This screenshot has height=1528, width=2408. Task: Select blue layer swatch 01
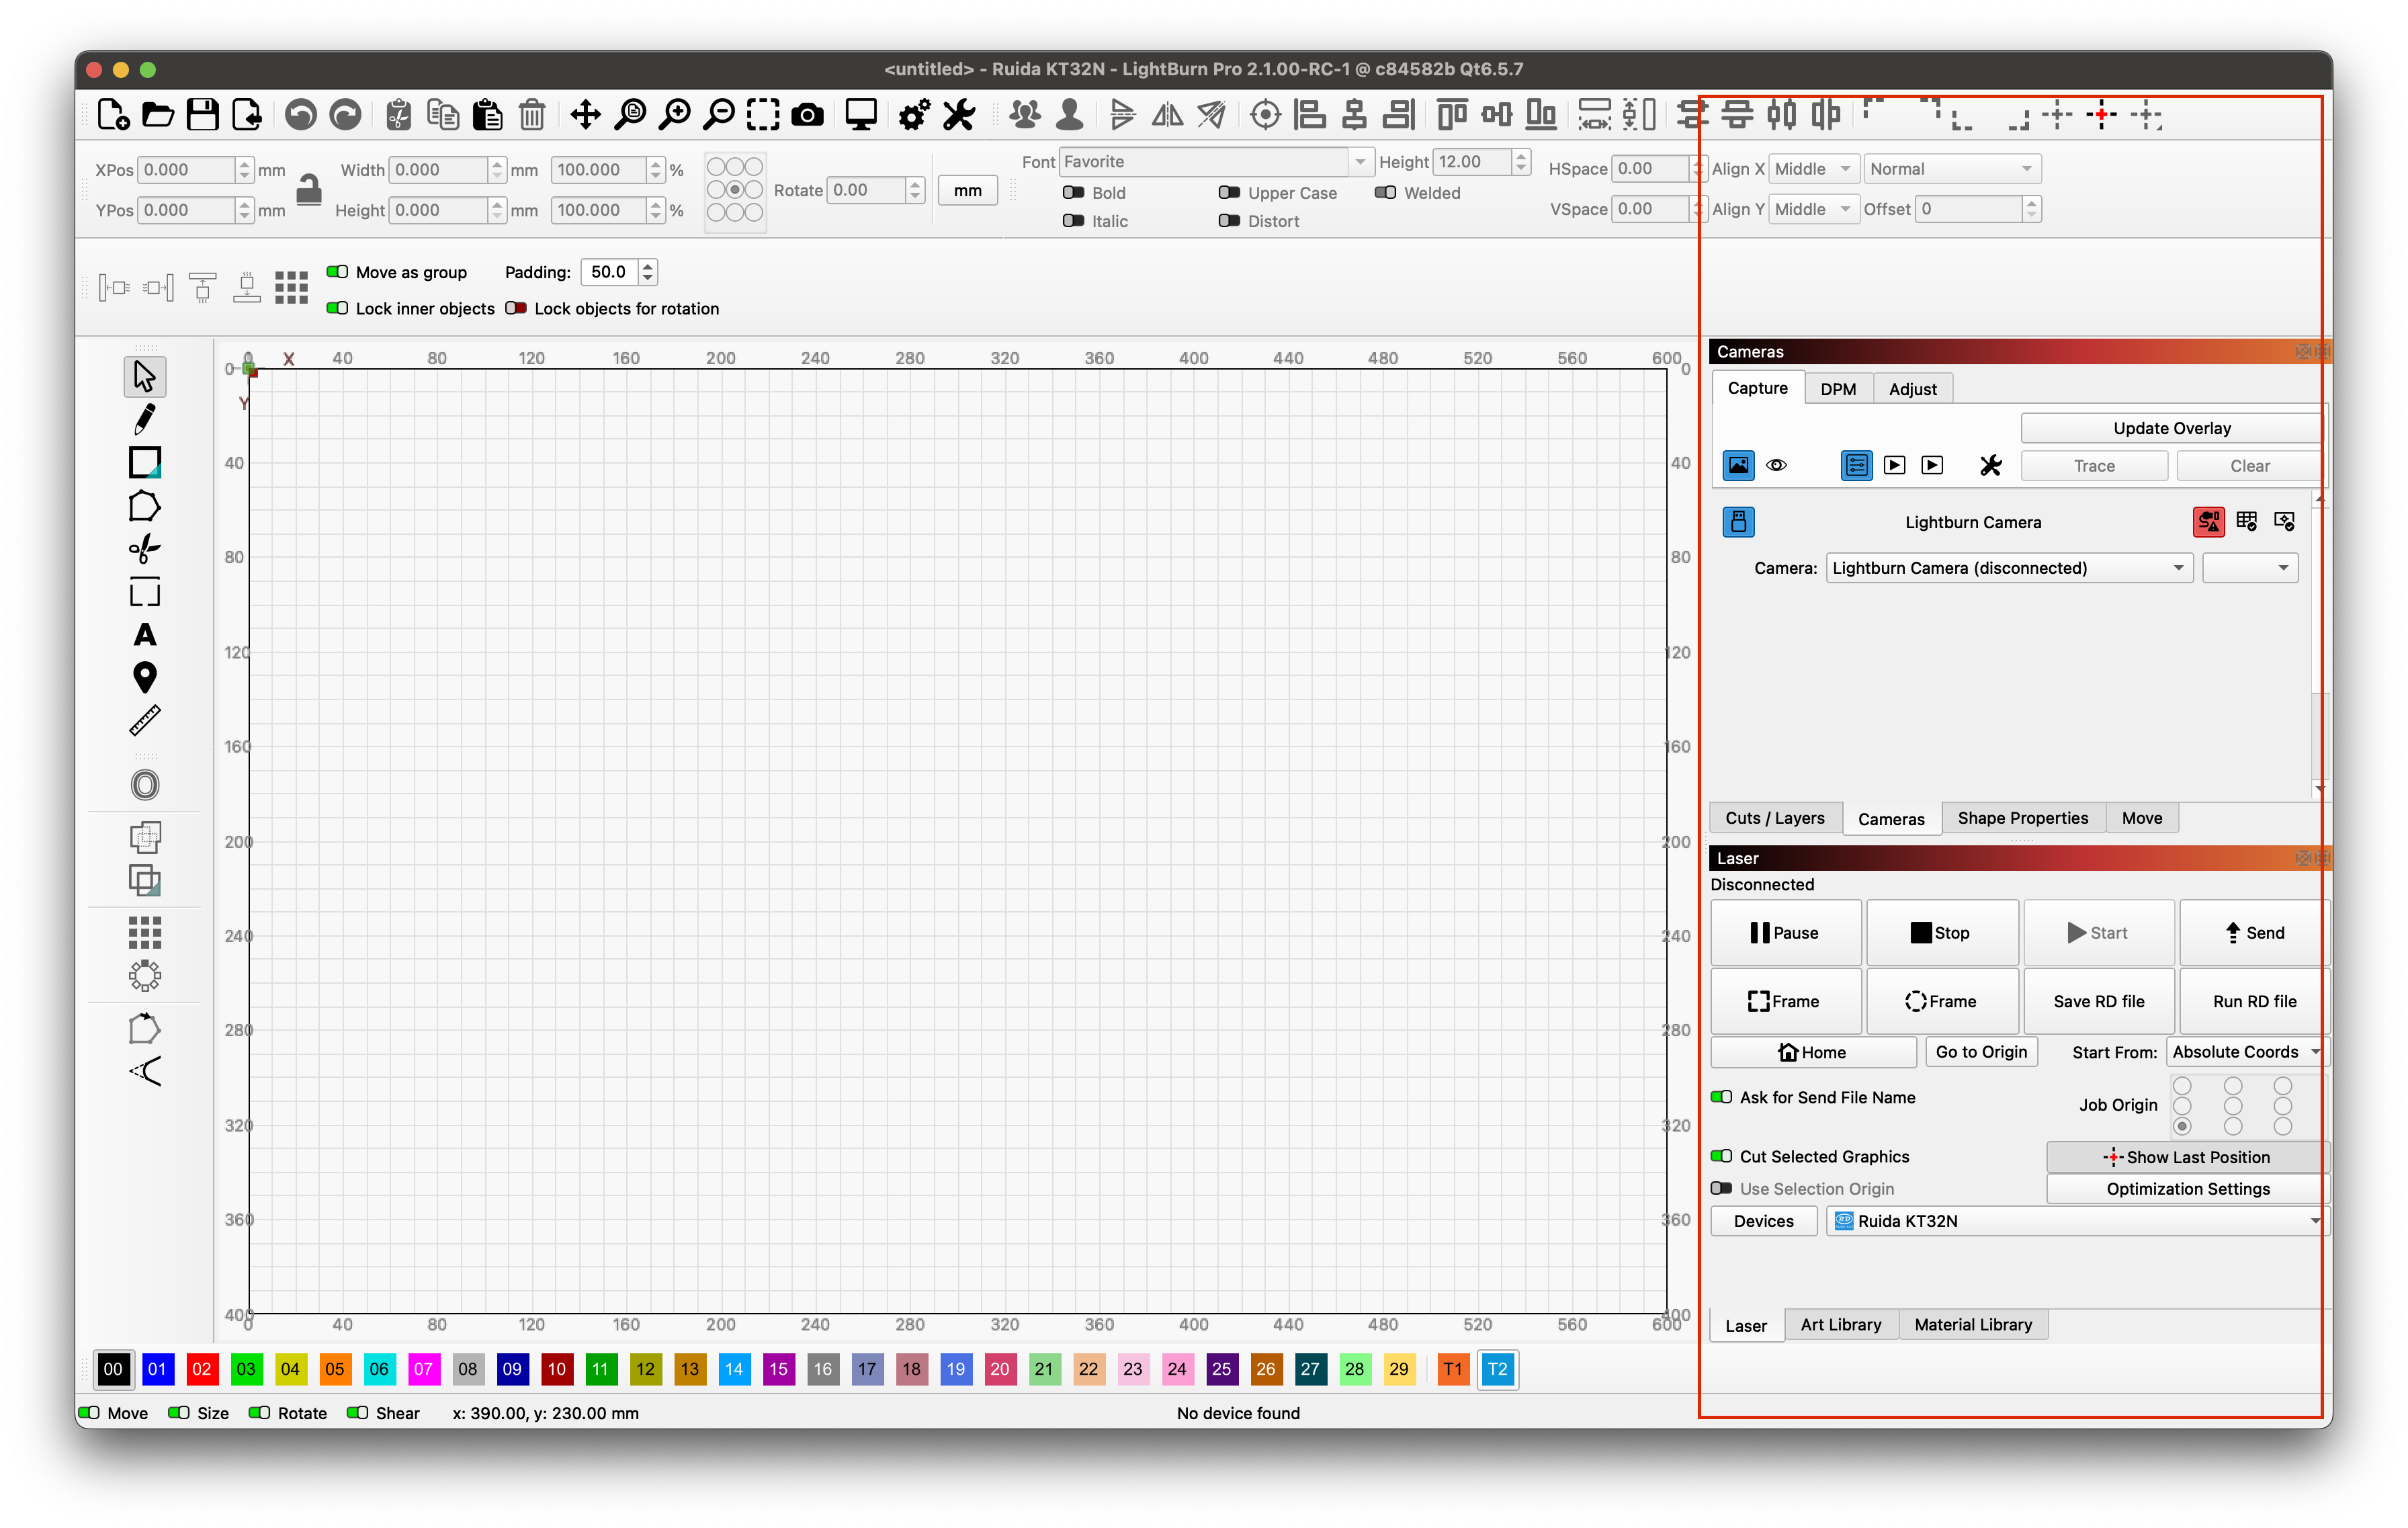point(157,1370)
